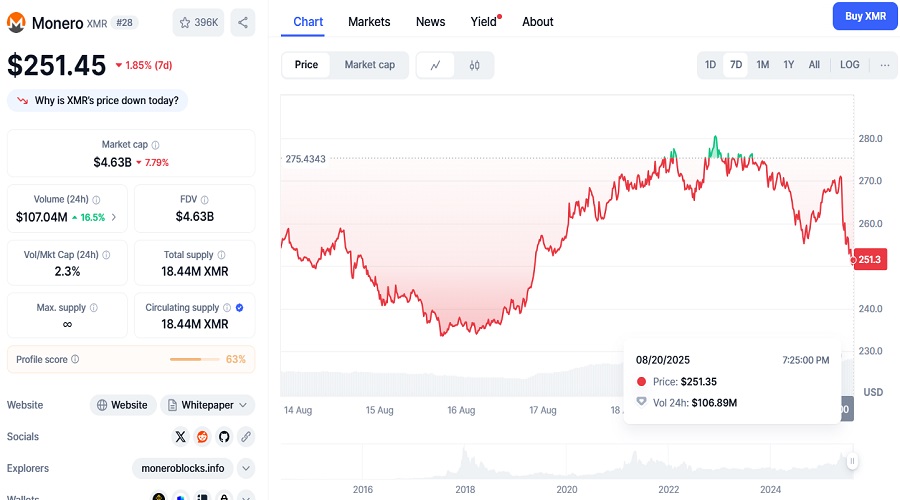Expand the Whitepaper dropdown
Image resolution: width=900 pixels, height=500 pixels.
208,405
